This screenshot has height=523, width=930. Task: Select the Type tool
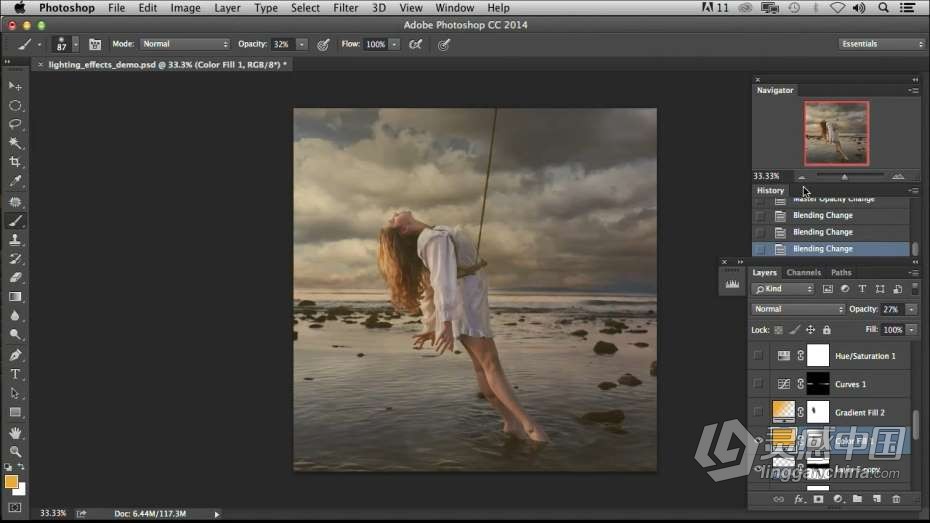15,375
